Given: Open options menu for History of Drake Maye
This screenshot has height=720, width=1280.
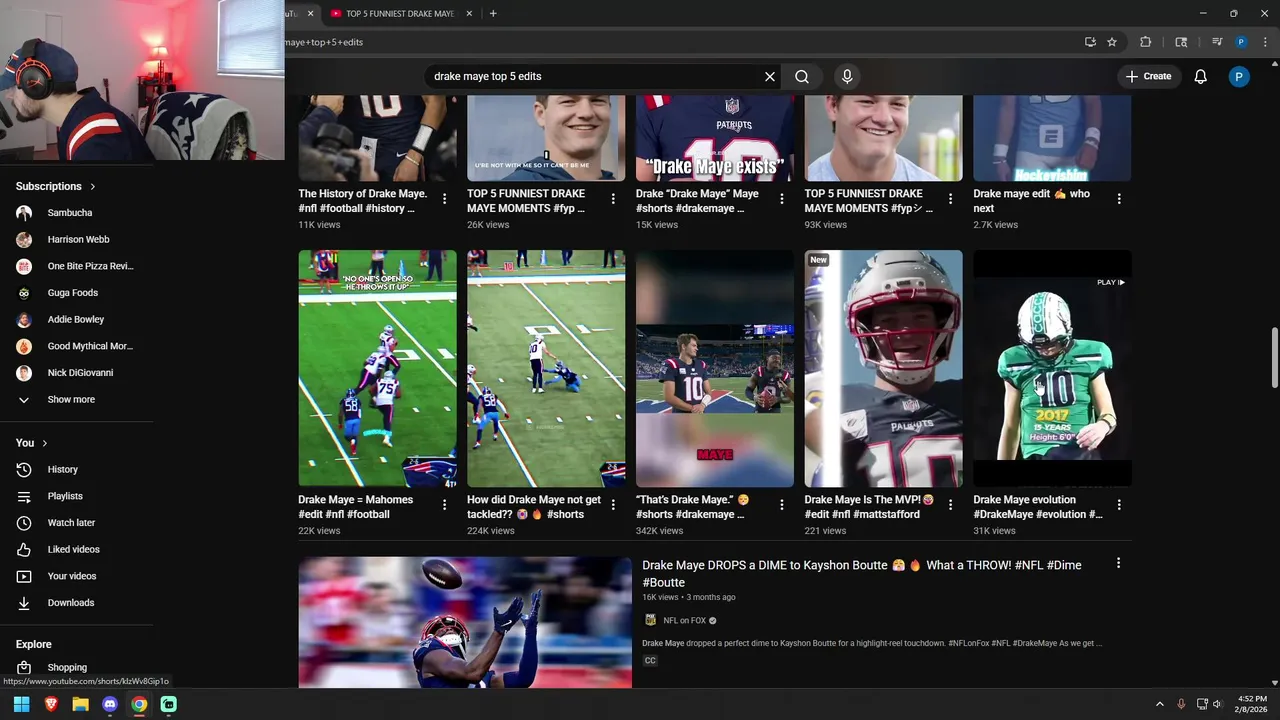Looking at the screenshot, I should 445,199.
